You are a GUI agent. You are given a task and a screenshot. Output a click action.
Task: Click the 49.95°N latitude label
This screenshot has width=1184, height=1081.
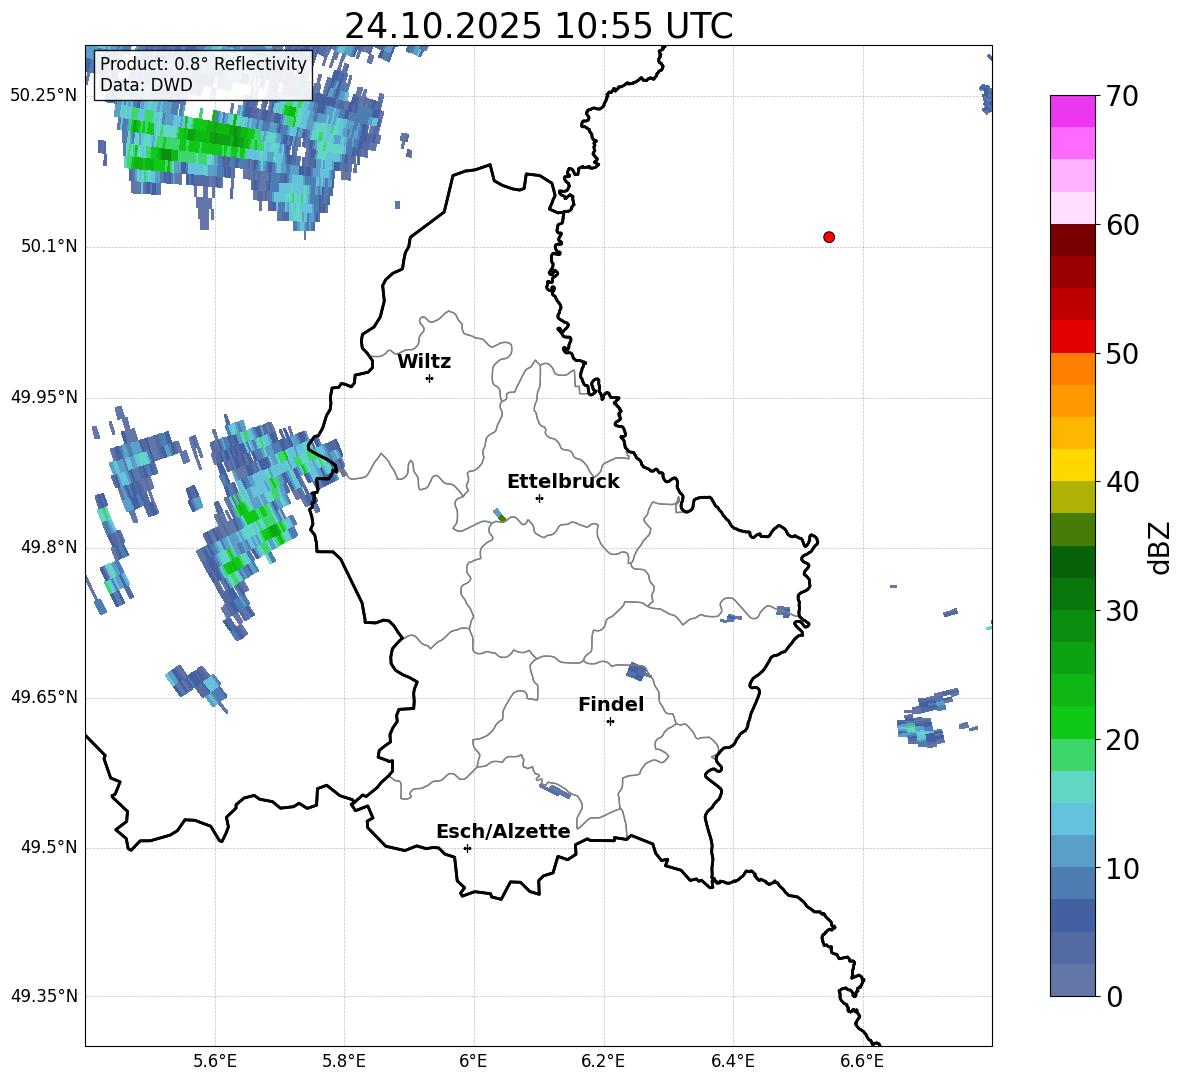pos(44,397)
